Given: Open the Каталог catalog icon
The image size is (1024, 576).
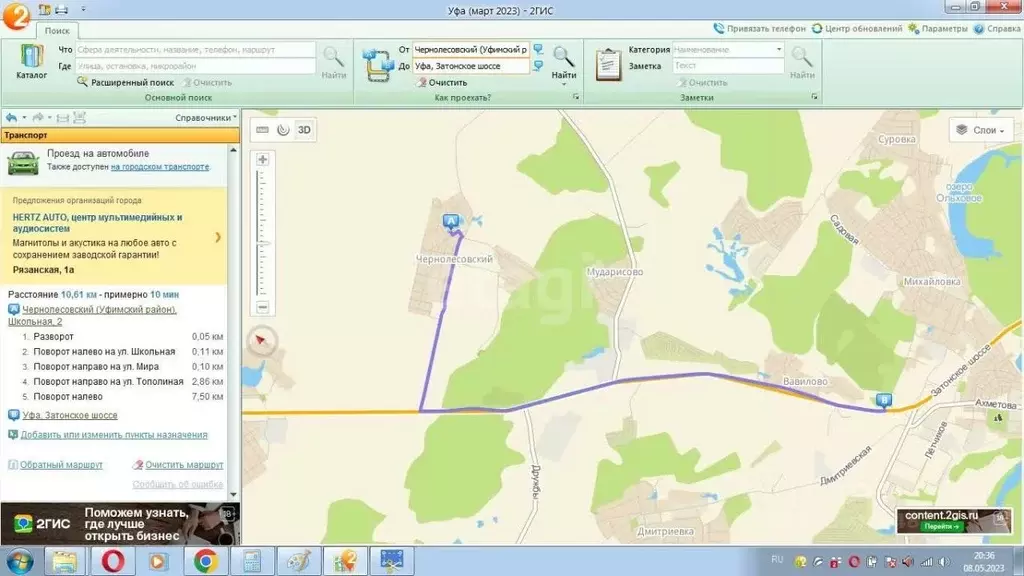Looking at the screenshot, I should tap(31, 62).
